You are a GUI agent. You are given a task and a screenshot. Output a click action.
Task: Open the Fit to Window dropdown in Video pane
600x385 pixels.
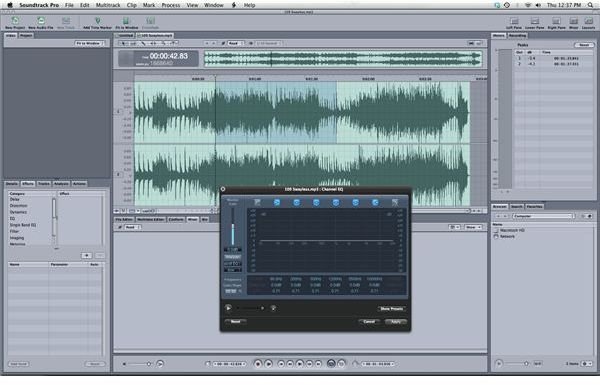coord(89,43)
